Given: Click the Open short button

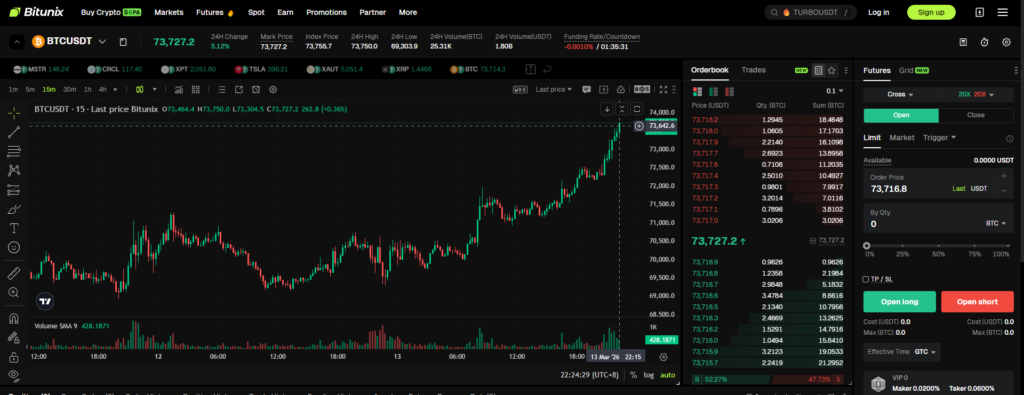Looking at the screenshot, I should [977, 302].
